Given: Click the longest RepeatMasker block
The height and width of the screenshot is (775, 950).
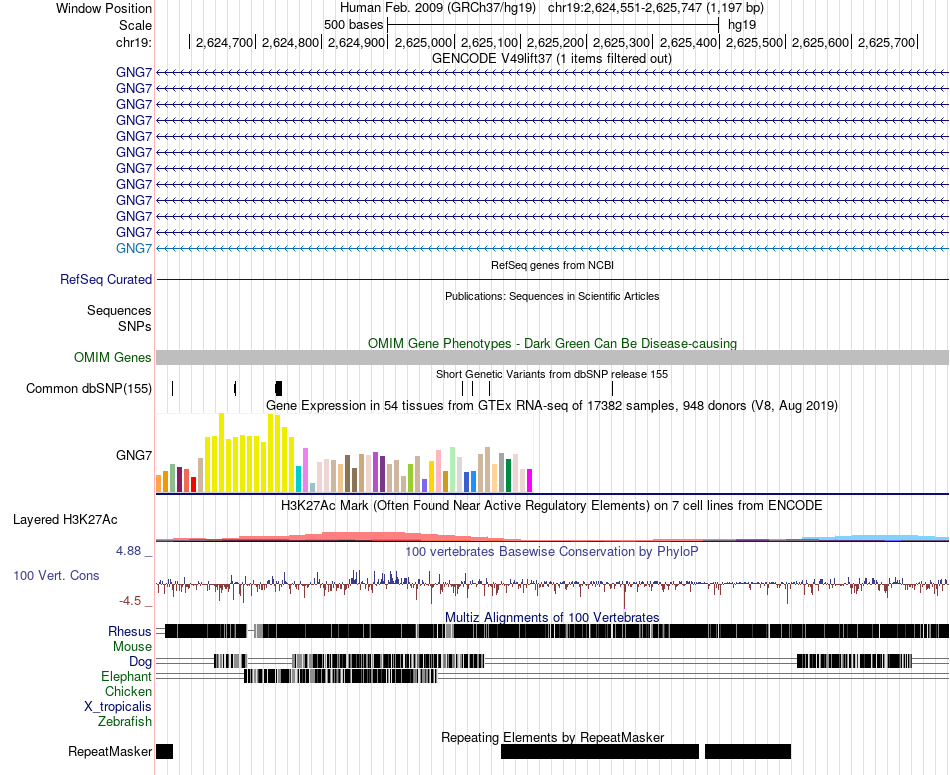Looking at the screenshot, I should [600, 752].
